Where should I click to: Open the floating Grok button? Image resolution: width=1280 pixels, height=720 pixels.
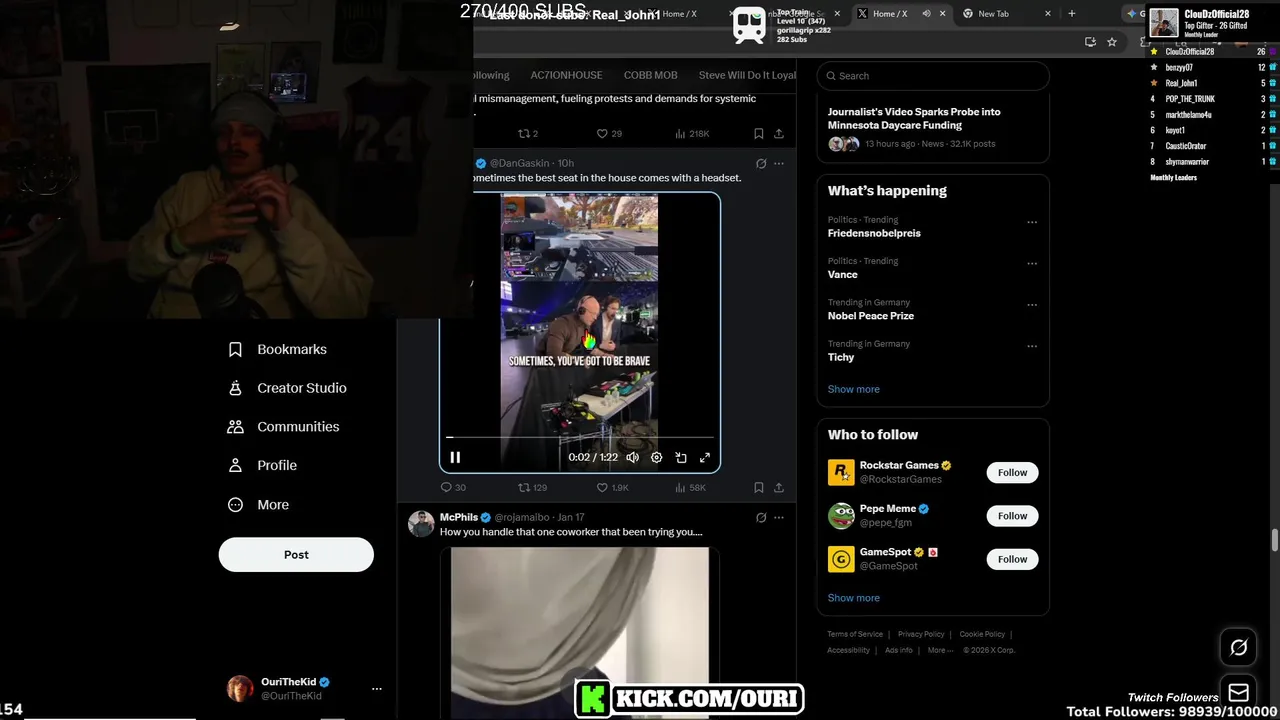(1238, 648)
